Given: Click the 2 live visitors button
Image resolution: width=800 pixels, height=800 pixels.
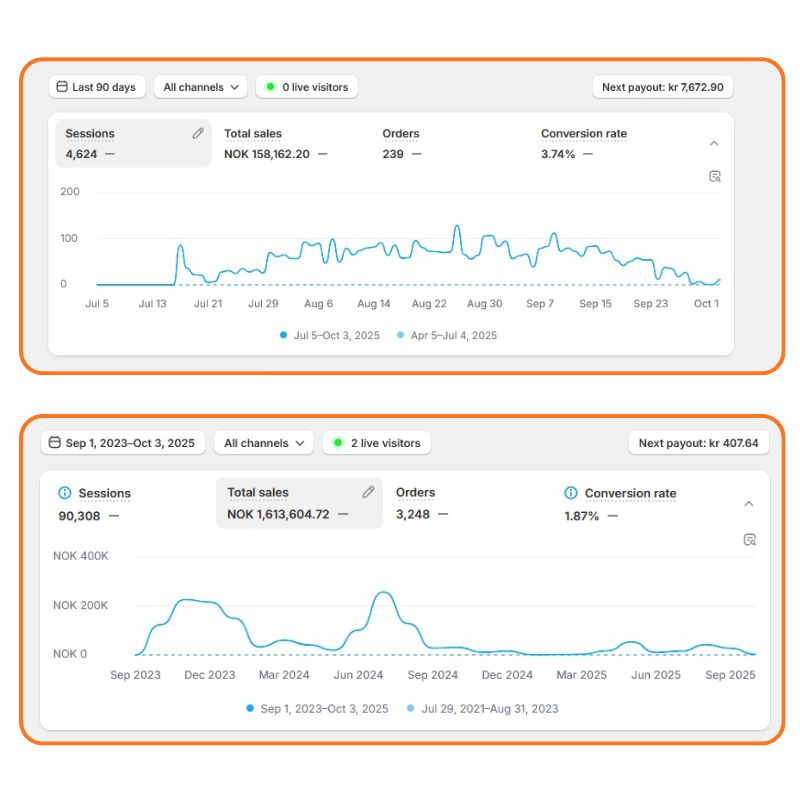Looking at the screenshot, I should [376, 443].
